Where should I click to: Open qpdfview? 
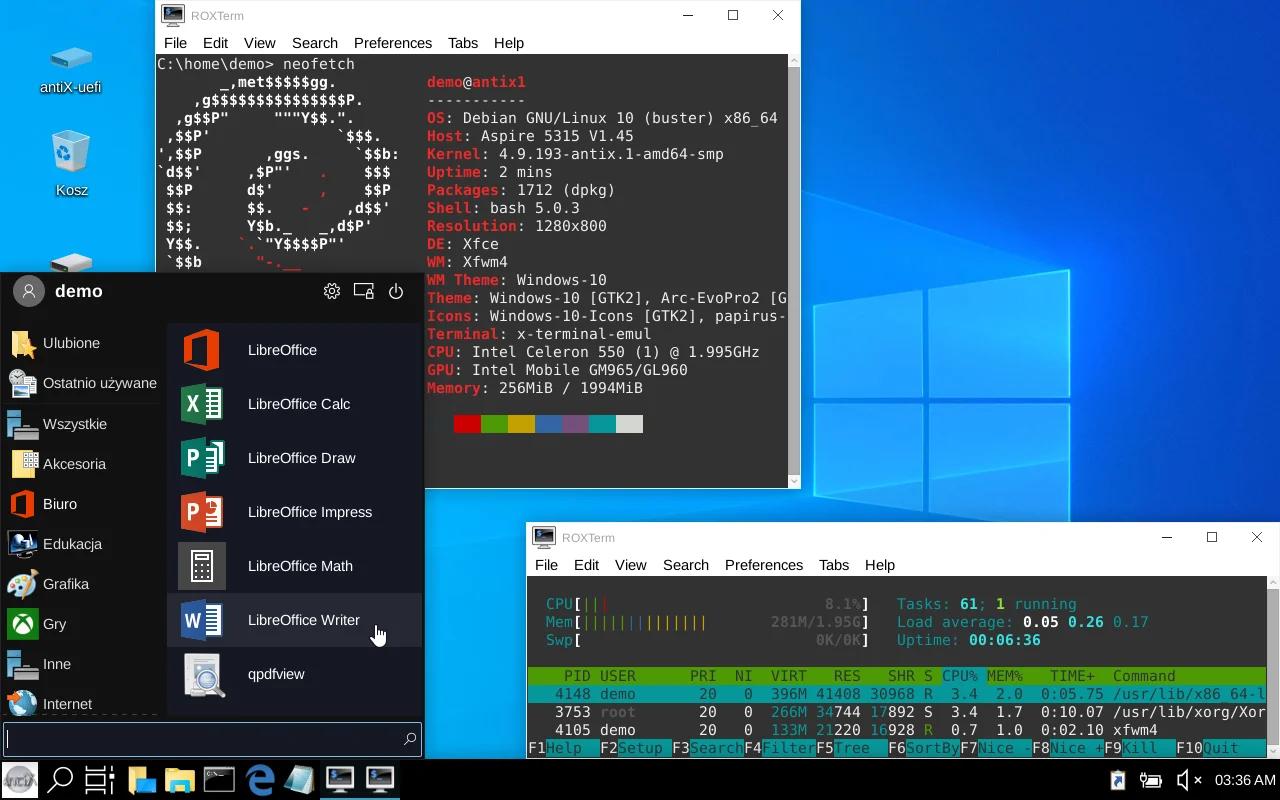coord(276,674)
